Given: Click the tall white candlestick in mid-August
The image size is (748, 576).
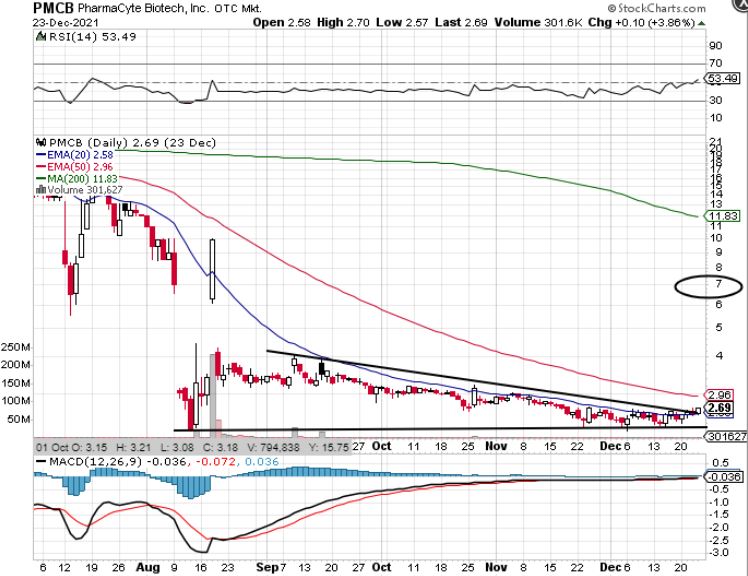Looking at the screenshot, I should (x=212, y=270).
